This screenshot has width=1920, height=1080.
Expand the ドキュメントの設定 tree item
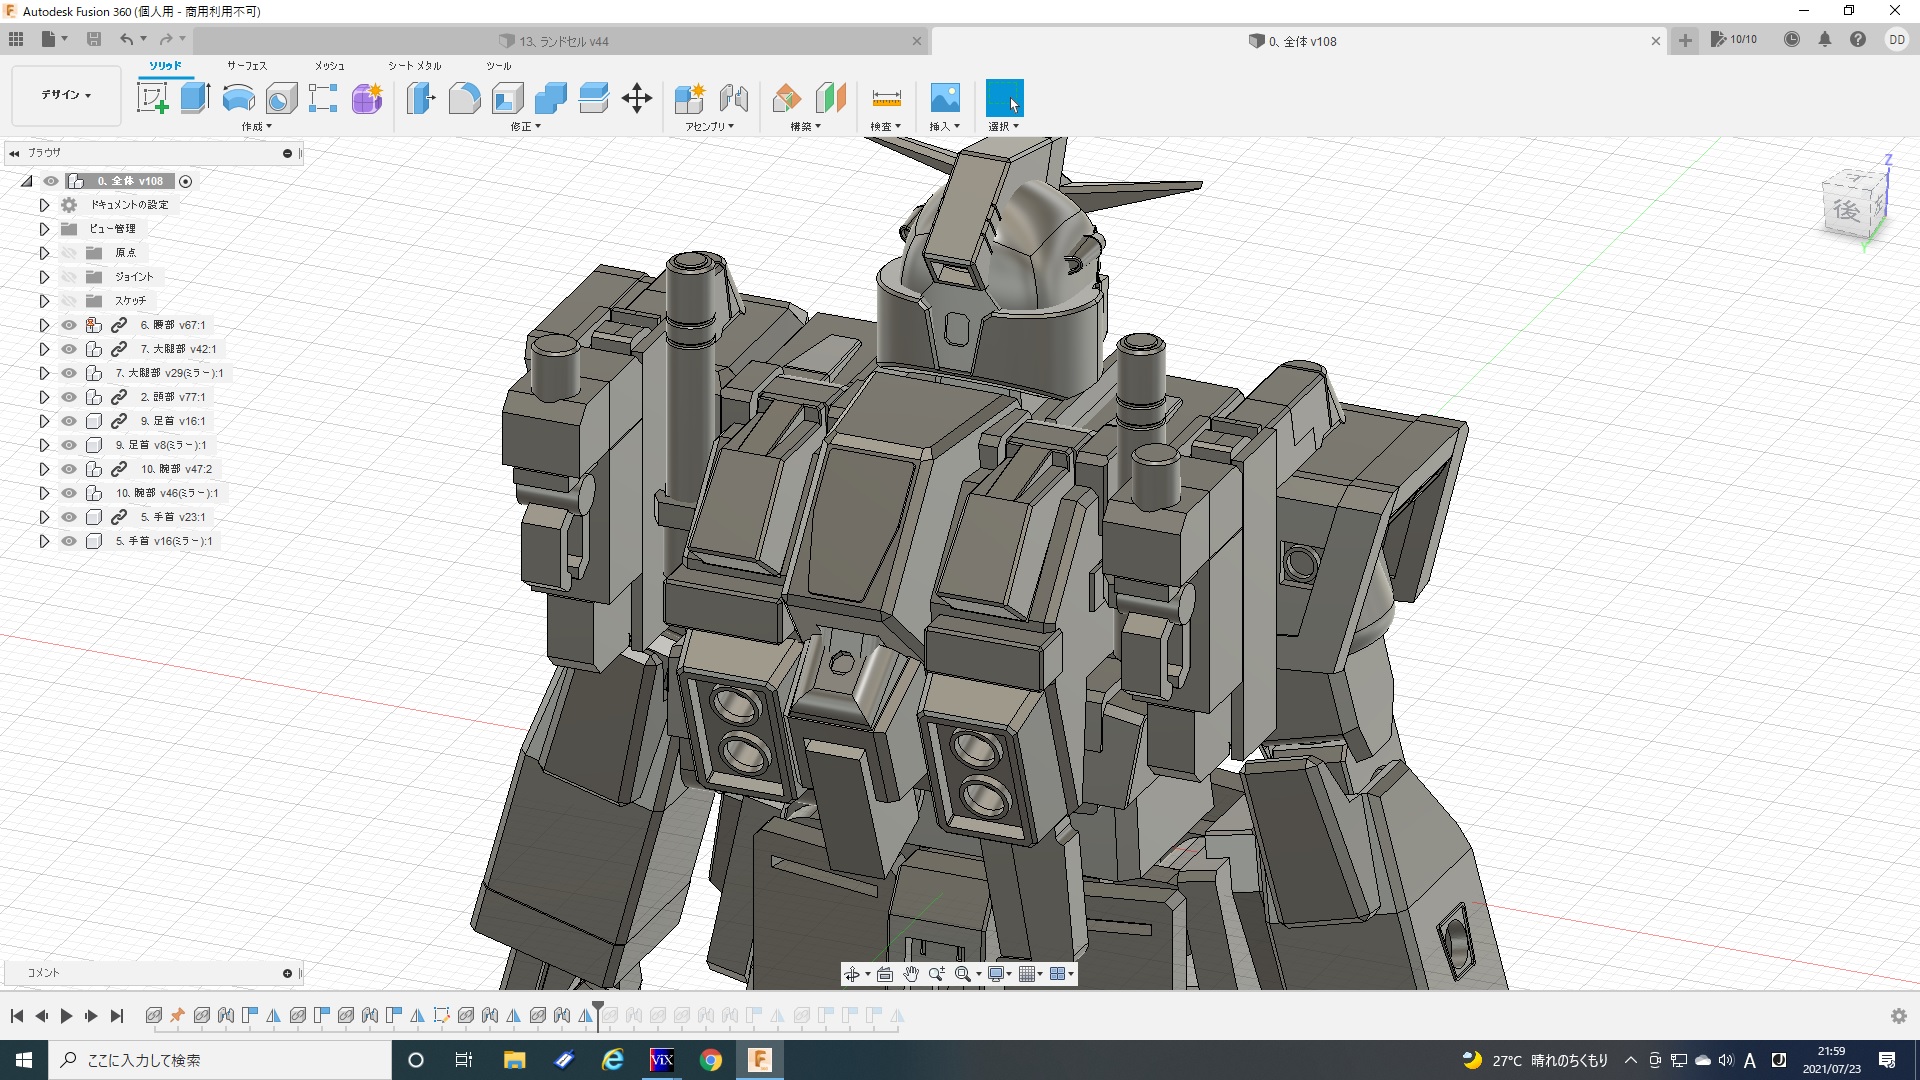pyautogui.click(x=44, y=205)
